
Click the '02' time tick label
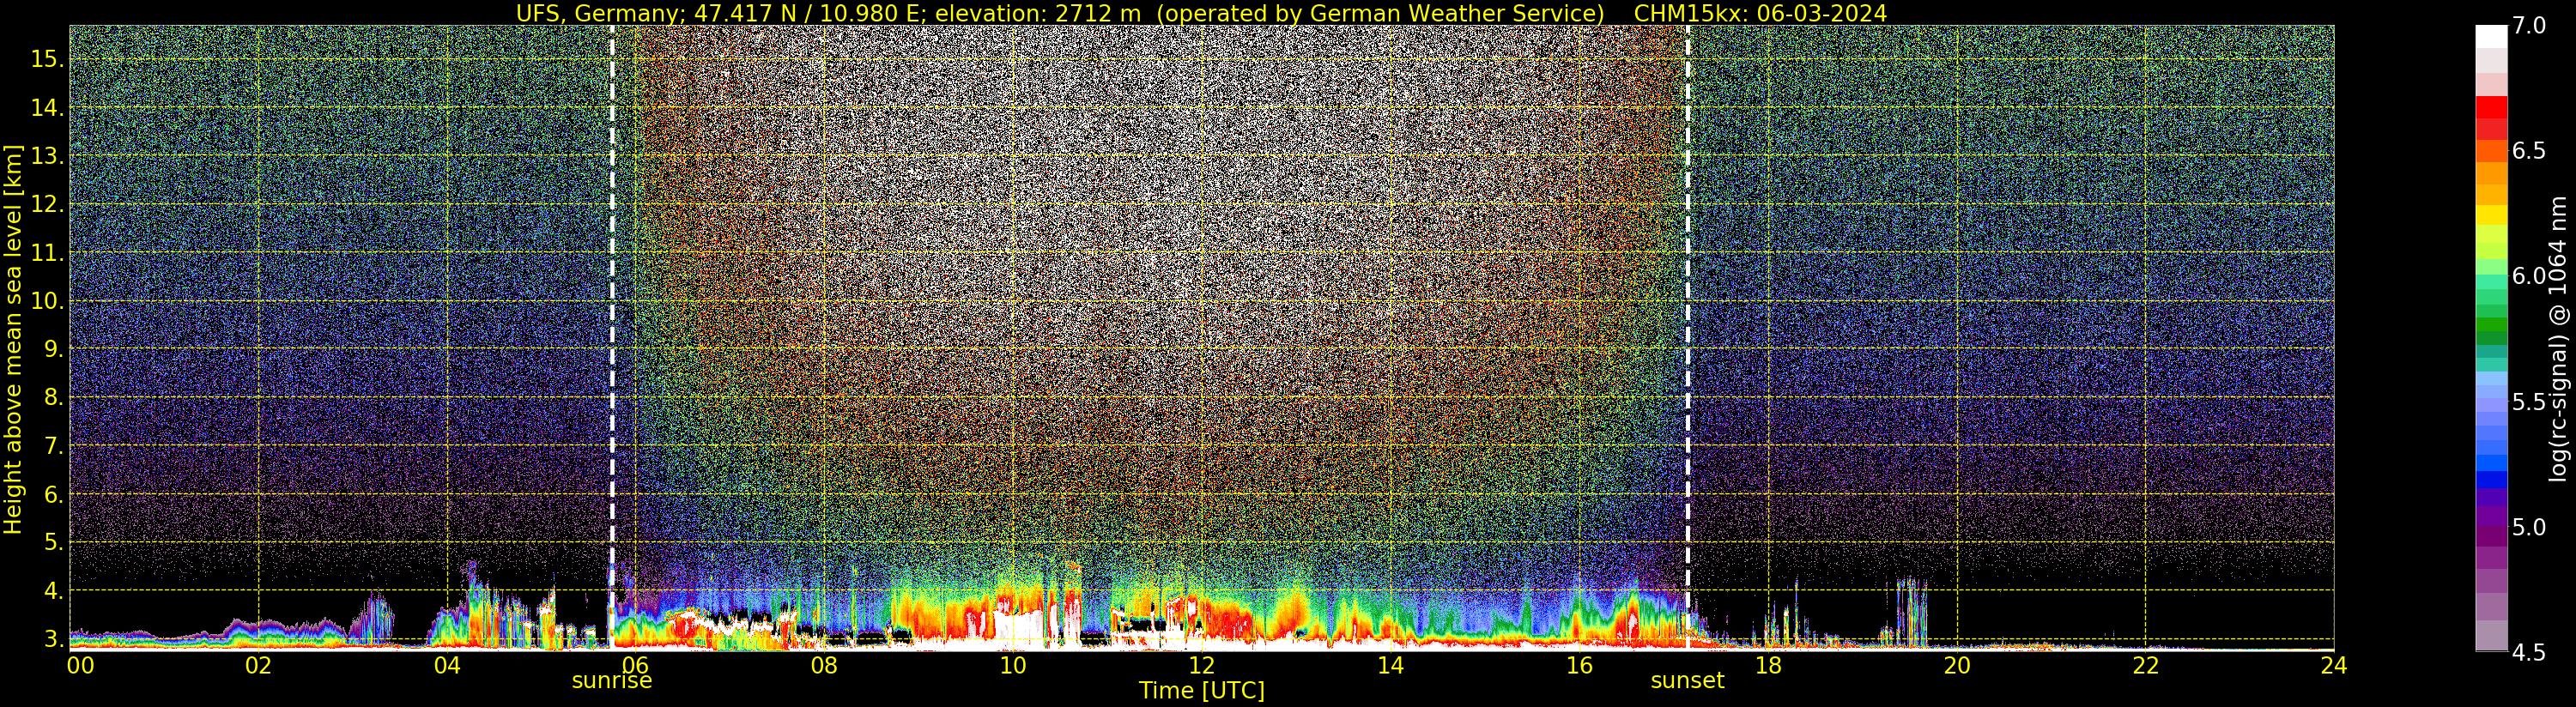click(258, 666)
